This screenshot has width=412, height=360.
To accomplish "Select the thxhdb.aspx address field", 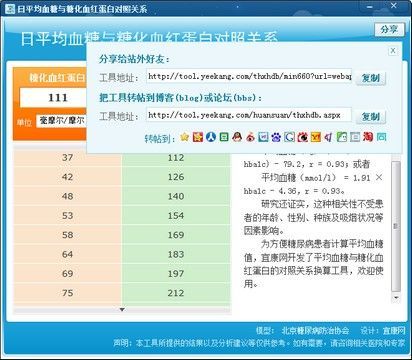I will point(249,115).
